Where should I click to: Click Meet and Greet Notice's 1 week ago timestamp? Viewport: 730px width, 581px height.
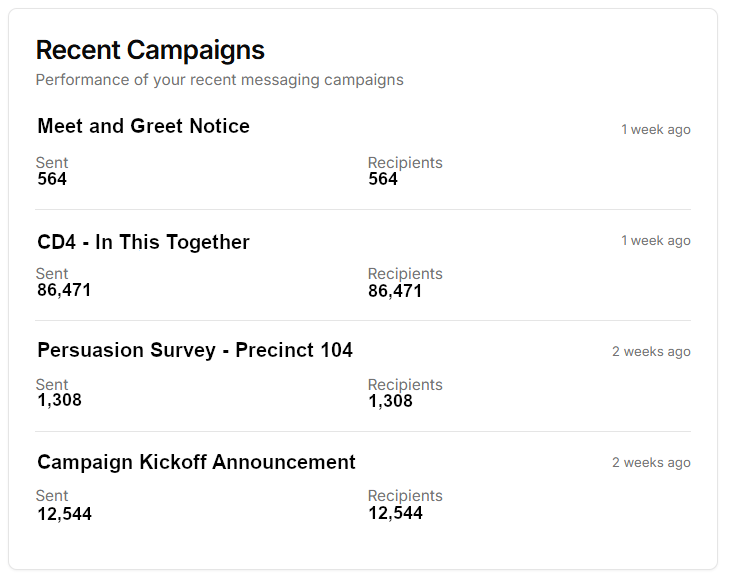655,130
